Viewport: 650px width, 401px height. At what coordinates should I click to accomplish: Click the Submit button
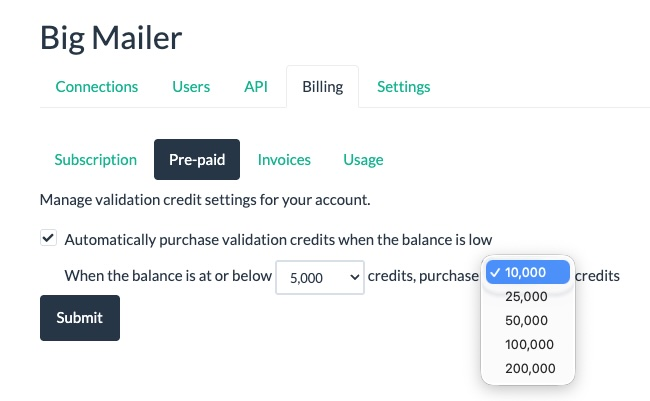tap(80, 318)
